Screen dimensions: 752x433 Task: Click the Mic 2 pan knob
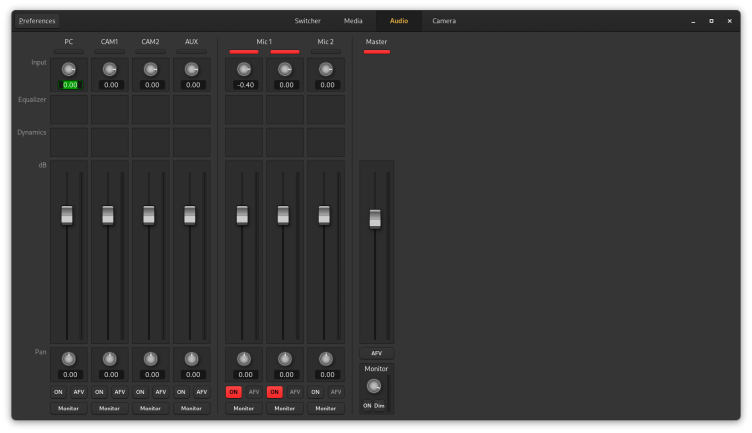325,358
